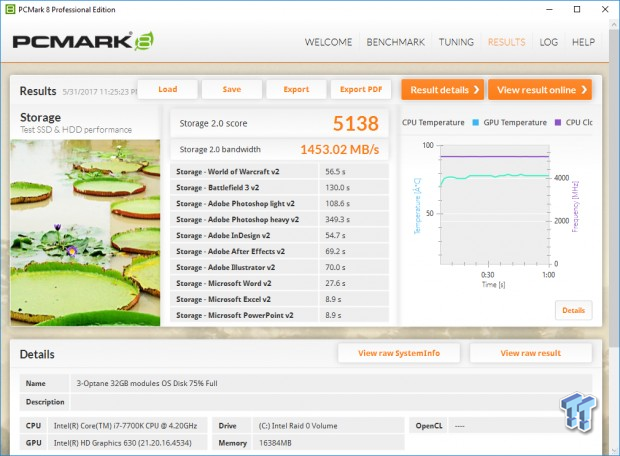This screenshot has width=620, height=456.
Task: Click the Storage water lilies thumbnail image
Action: (x=85, y=233)
